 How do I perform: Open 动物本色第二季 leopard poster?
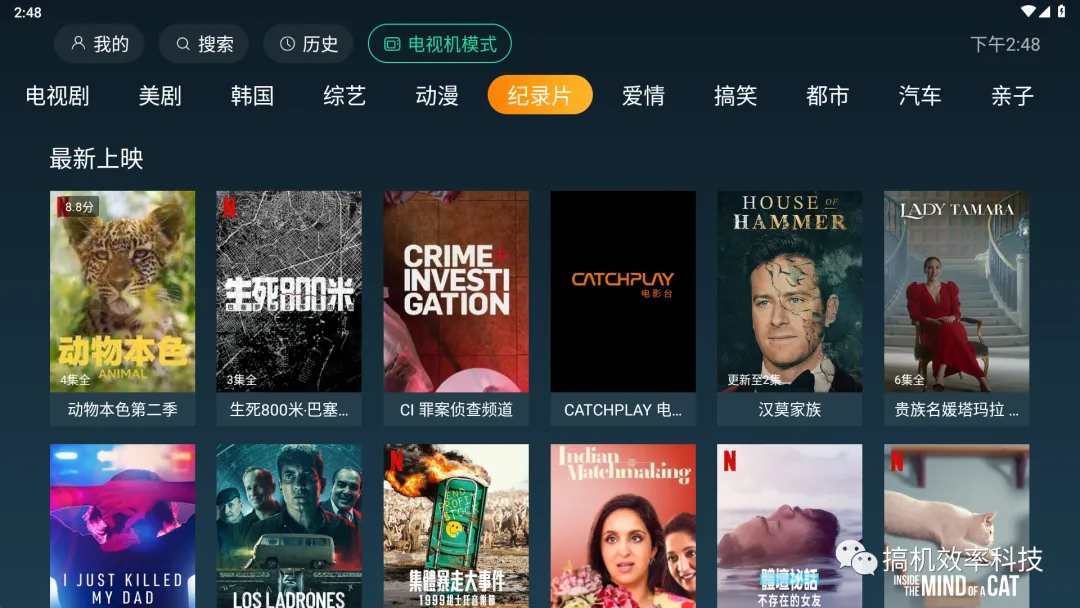[x=123, y=308]
